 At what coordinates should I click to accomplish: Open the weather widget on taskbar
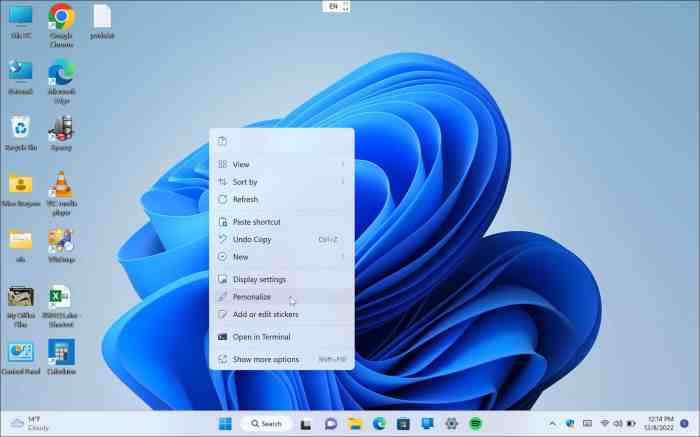pos(30,423)
